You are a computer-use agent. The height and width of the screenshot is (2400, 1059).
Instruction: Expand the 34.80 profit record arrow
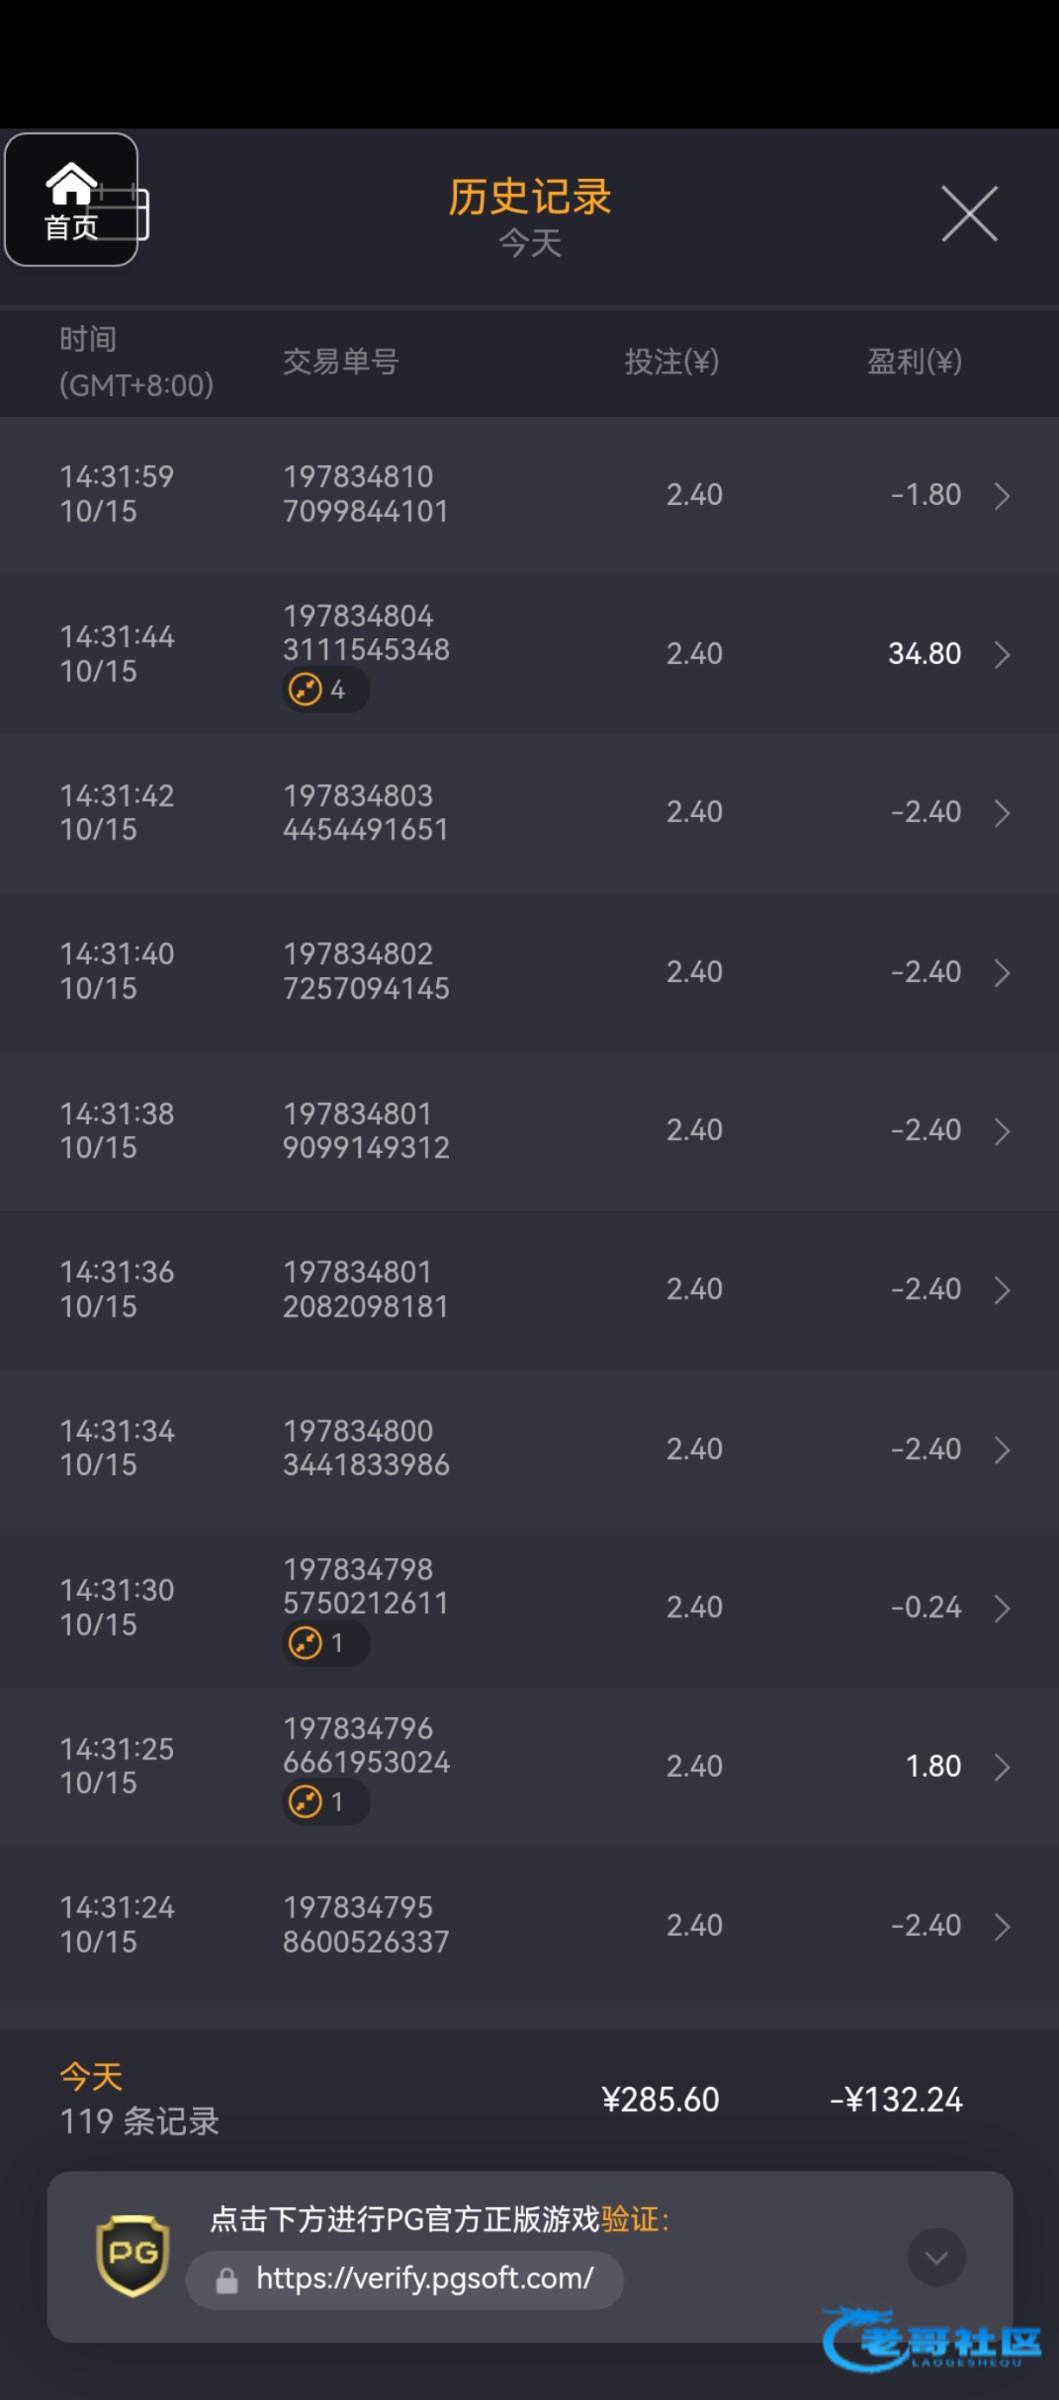coord(1002,654)
